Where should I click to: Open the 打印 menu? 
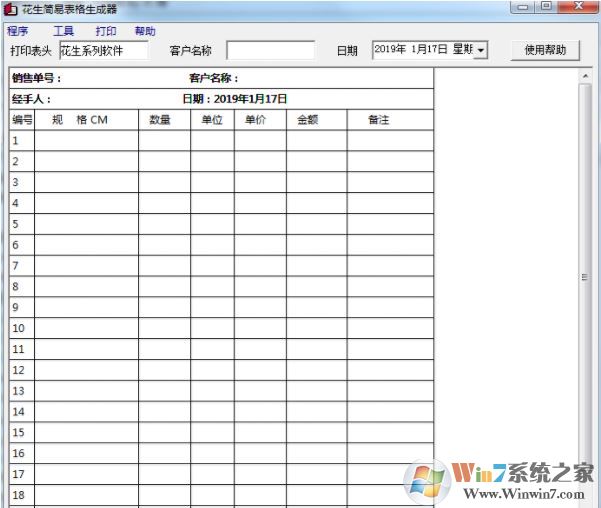click(106, 31)
